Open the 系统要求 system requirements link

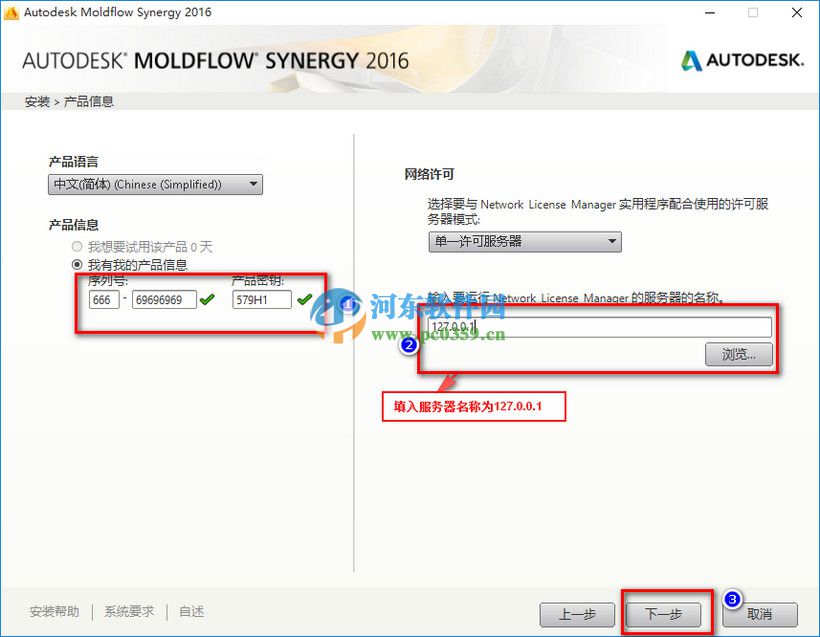127,610
